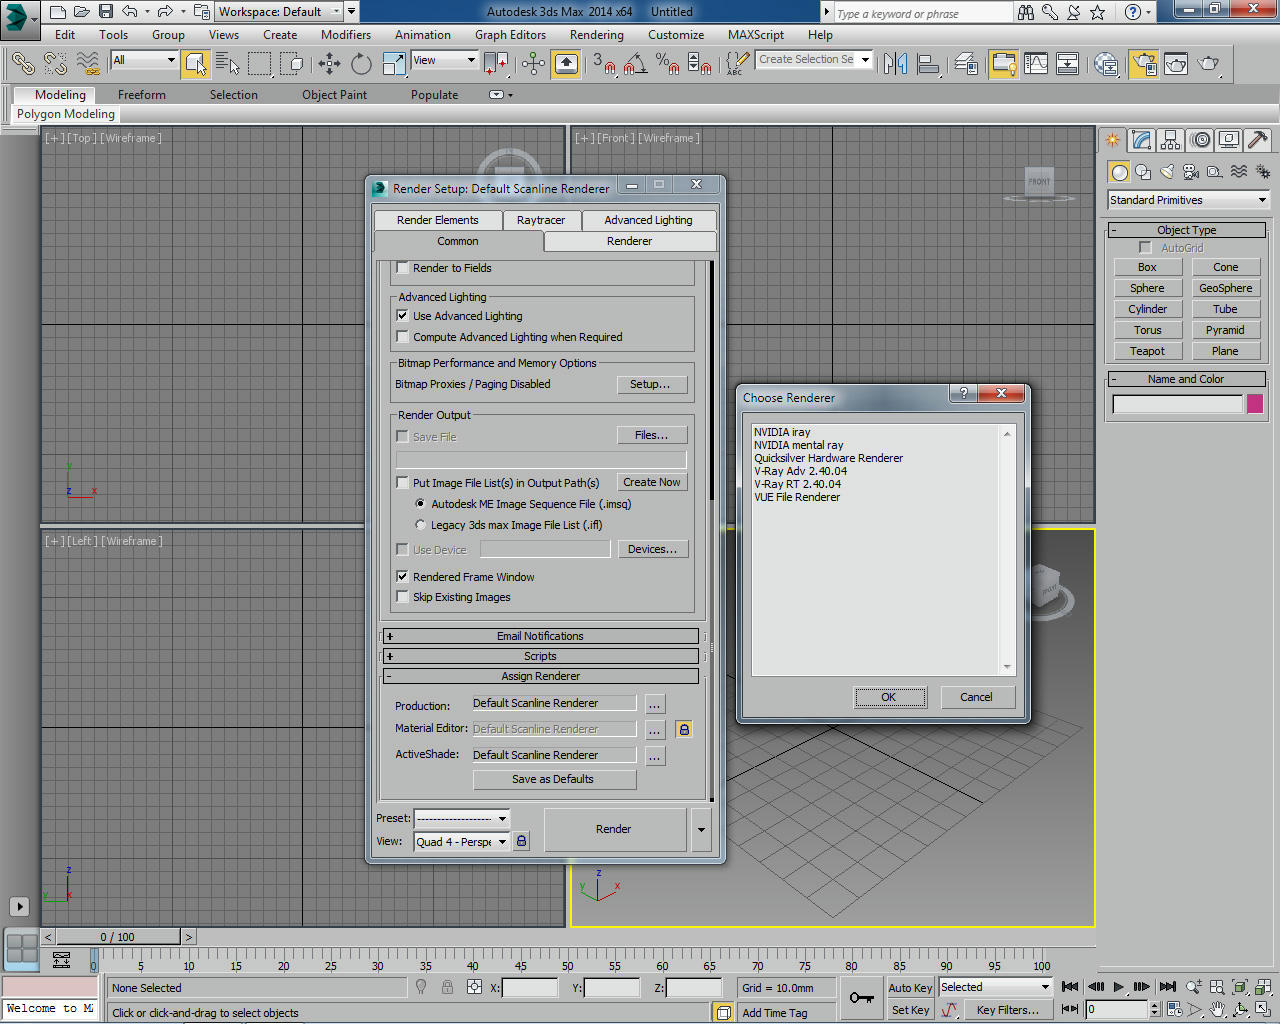
Task: Open the Freeform ribbon tab
Action: [142, 95]
